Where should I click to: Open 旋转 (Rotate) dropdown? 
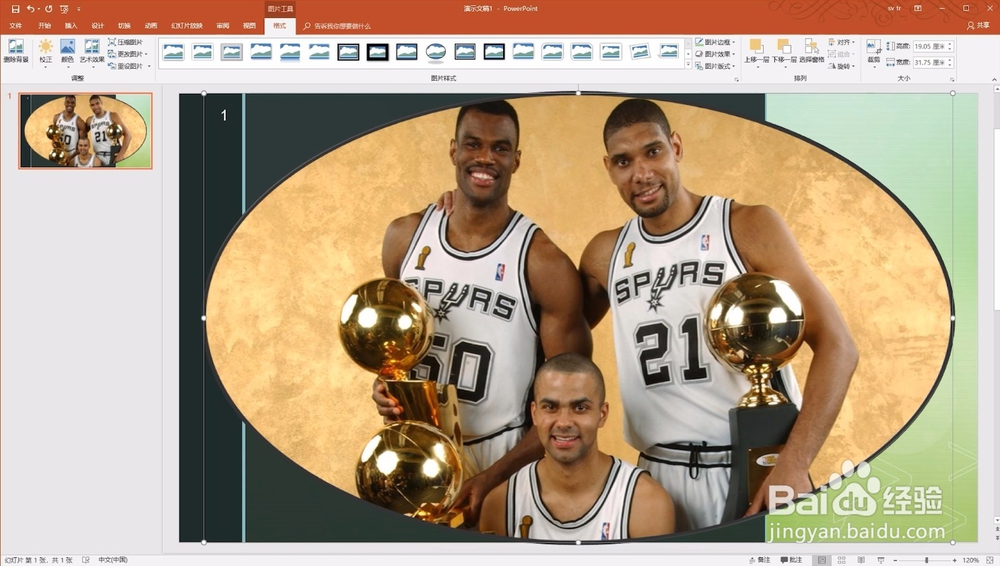(842, 66)
